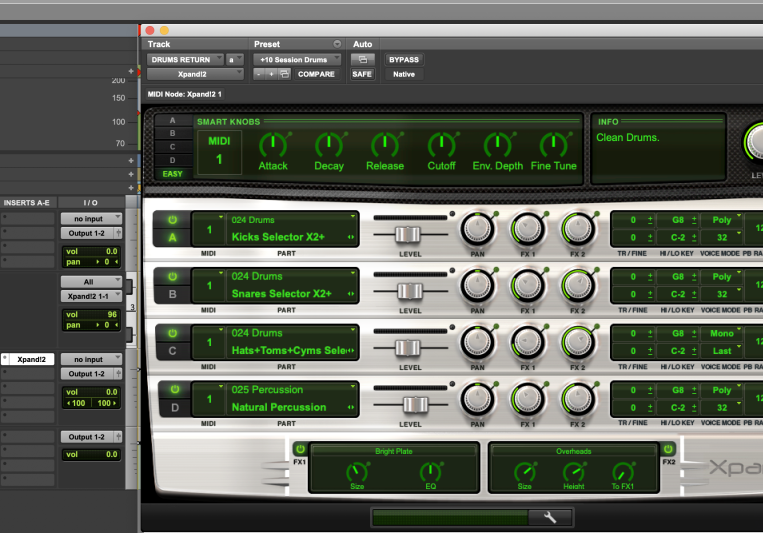Image resolution: width=763 pixels, height=533 pixels.
Task: Click the Decay smart knob
Action: tap(329, 145)
